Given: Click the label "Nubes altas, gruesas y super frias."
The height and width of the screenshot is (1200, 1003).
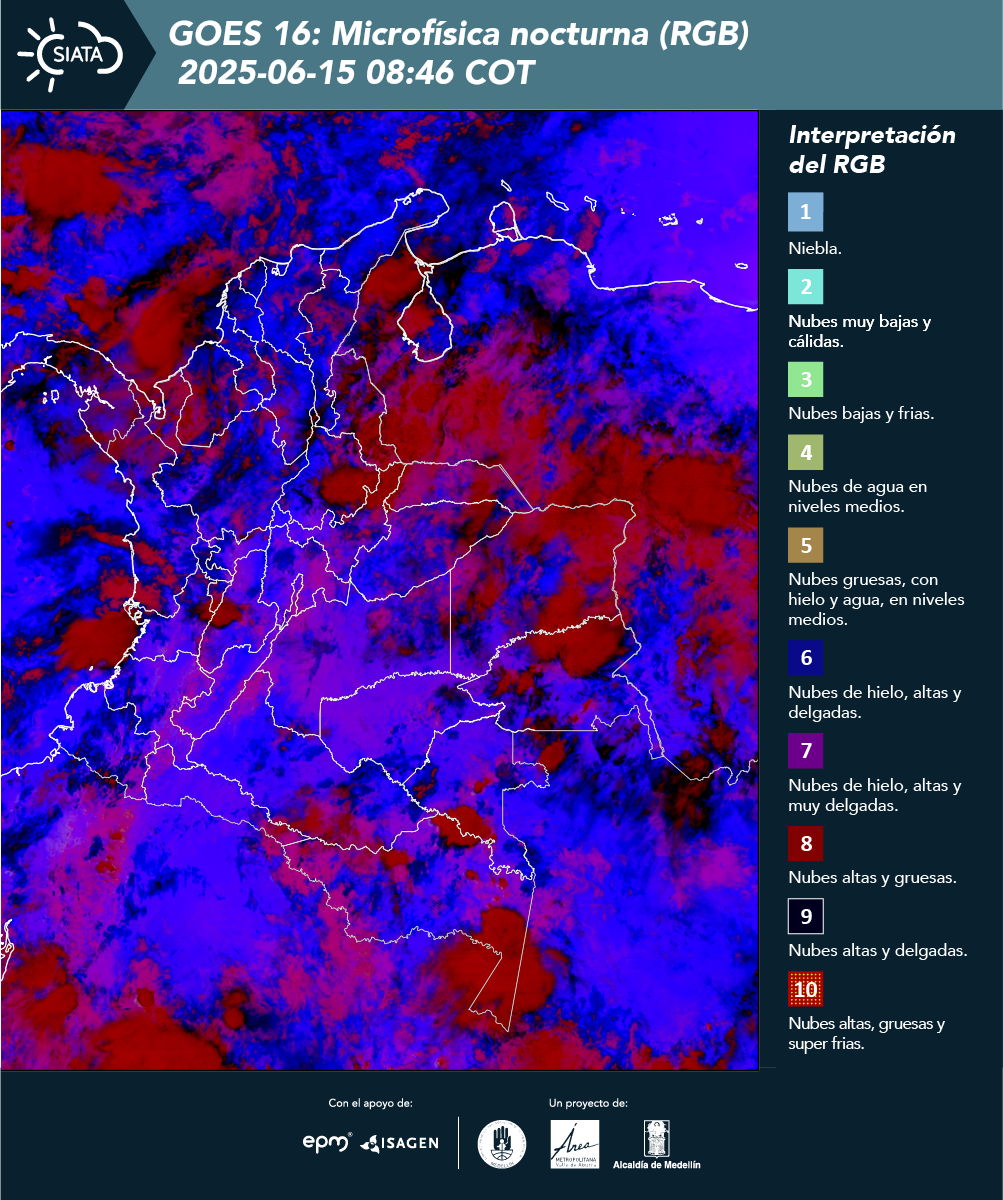Looking at the screenshot, I should coord(867,1034).
